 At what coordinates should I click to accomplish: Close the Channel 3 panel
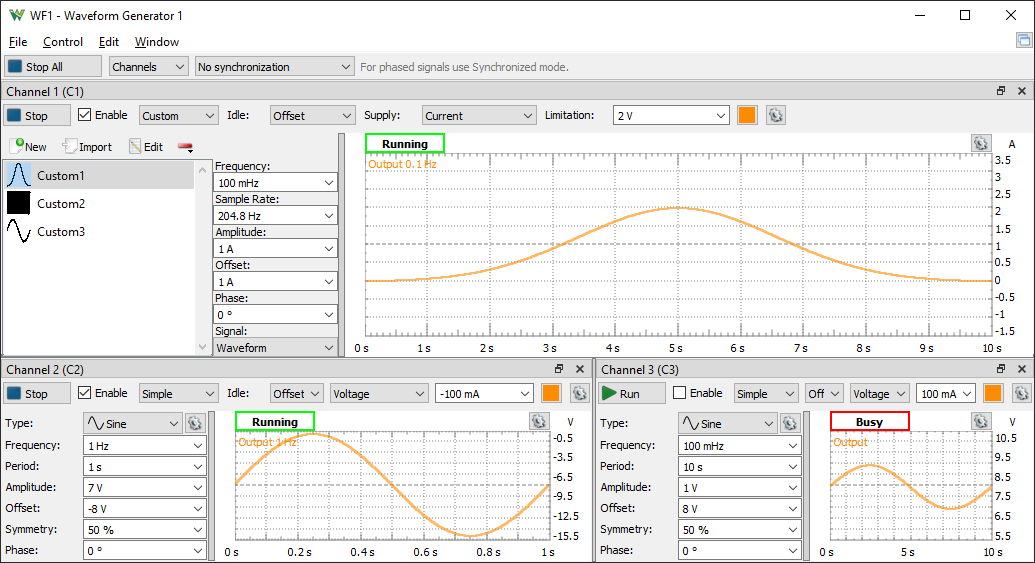[1022, 370]
